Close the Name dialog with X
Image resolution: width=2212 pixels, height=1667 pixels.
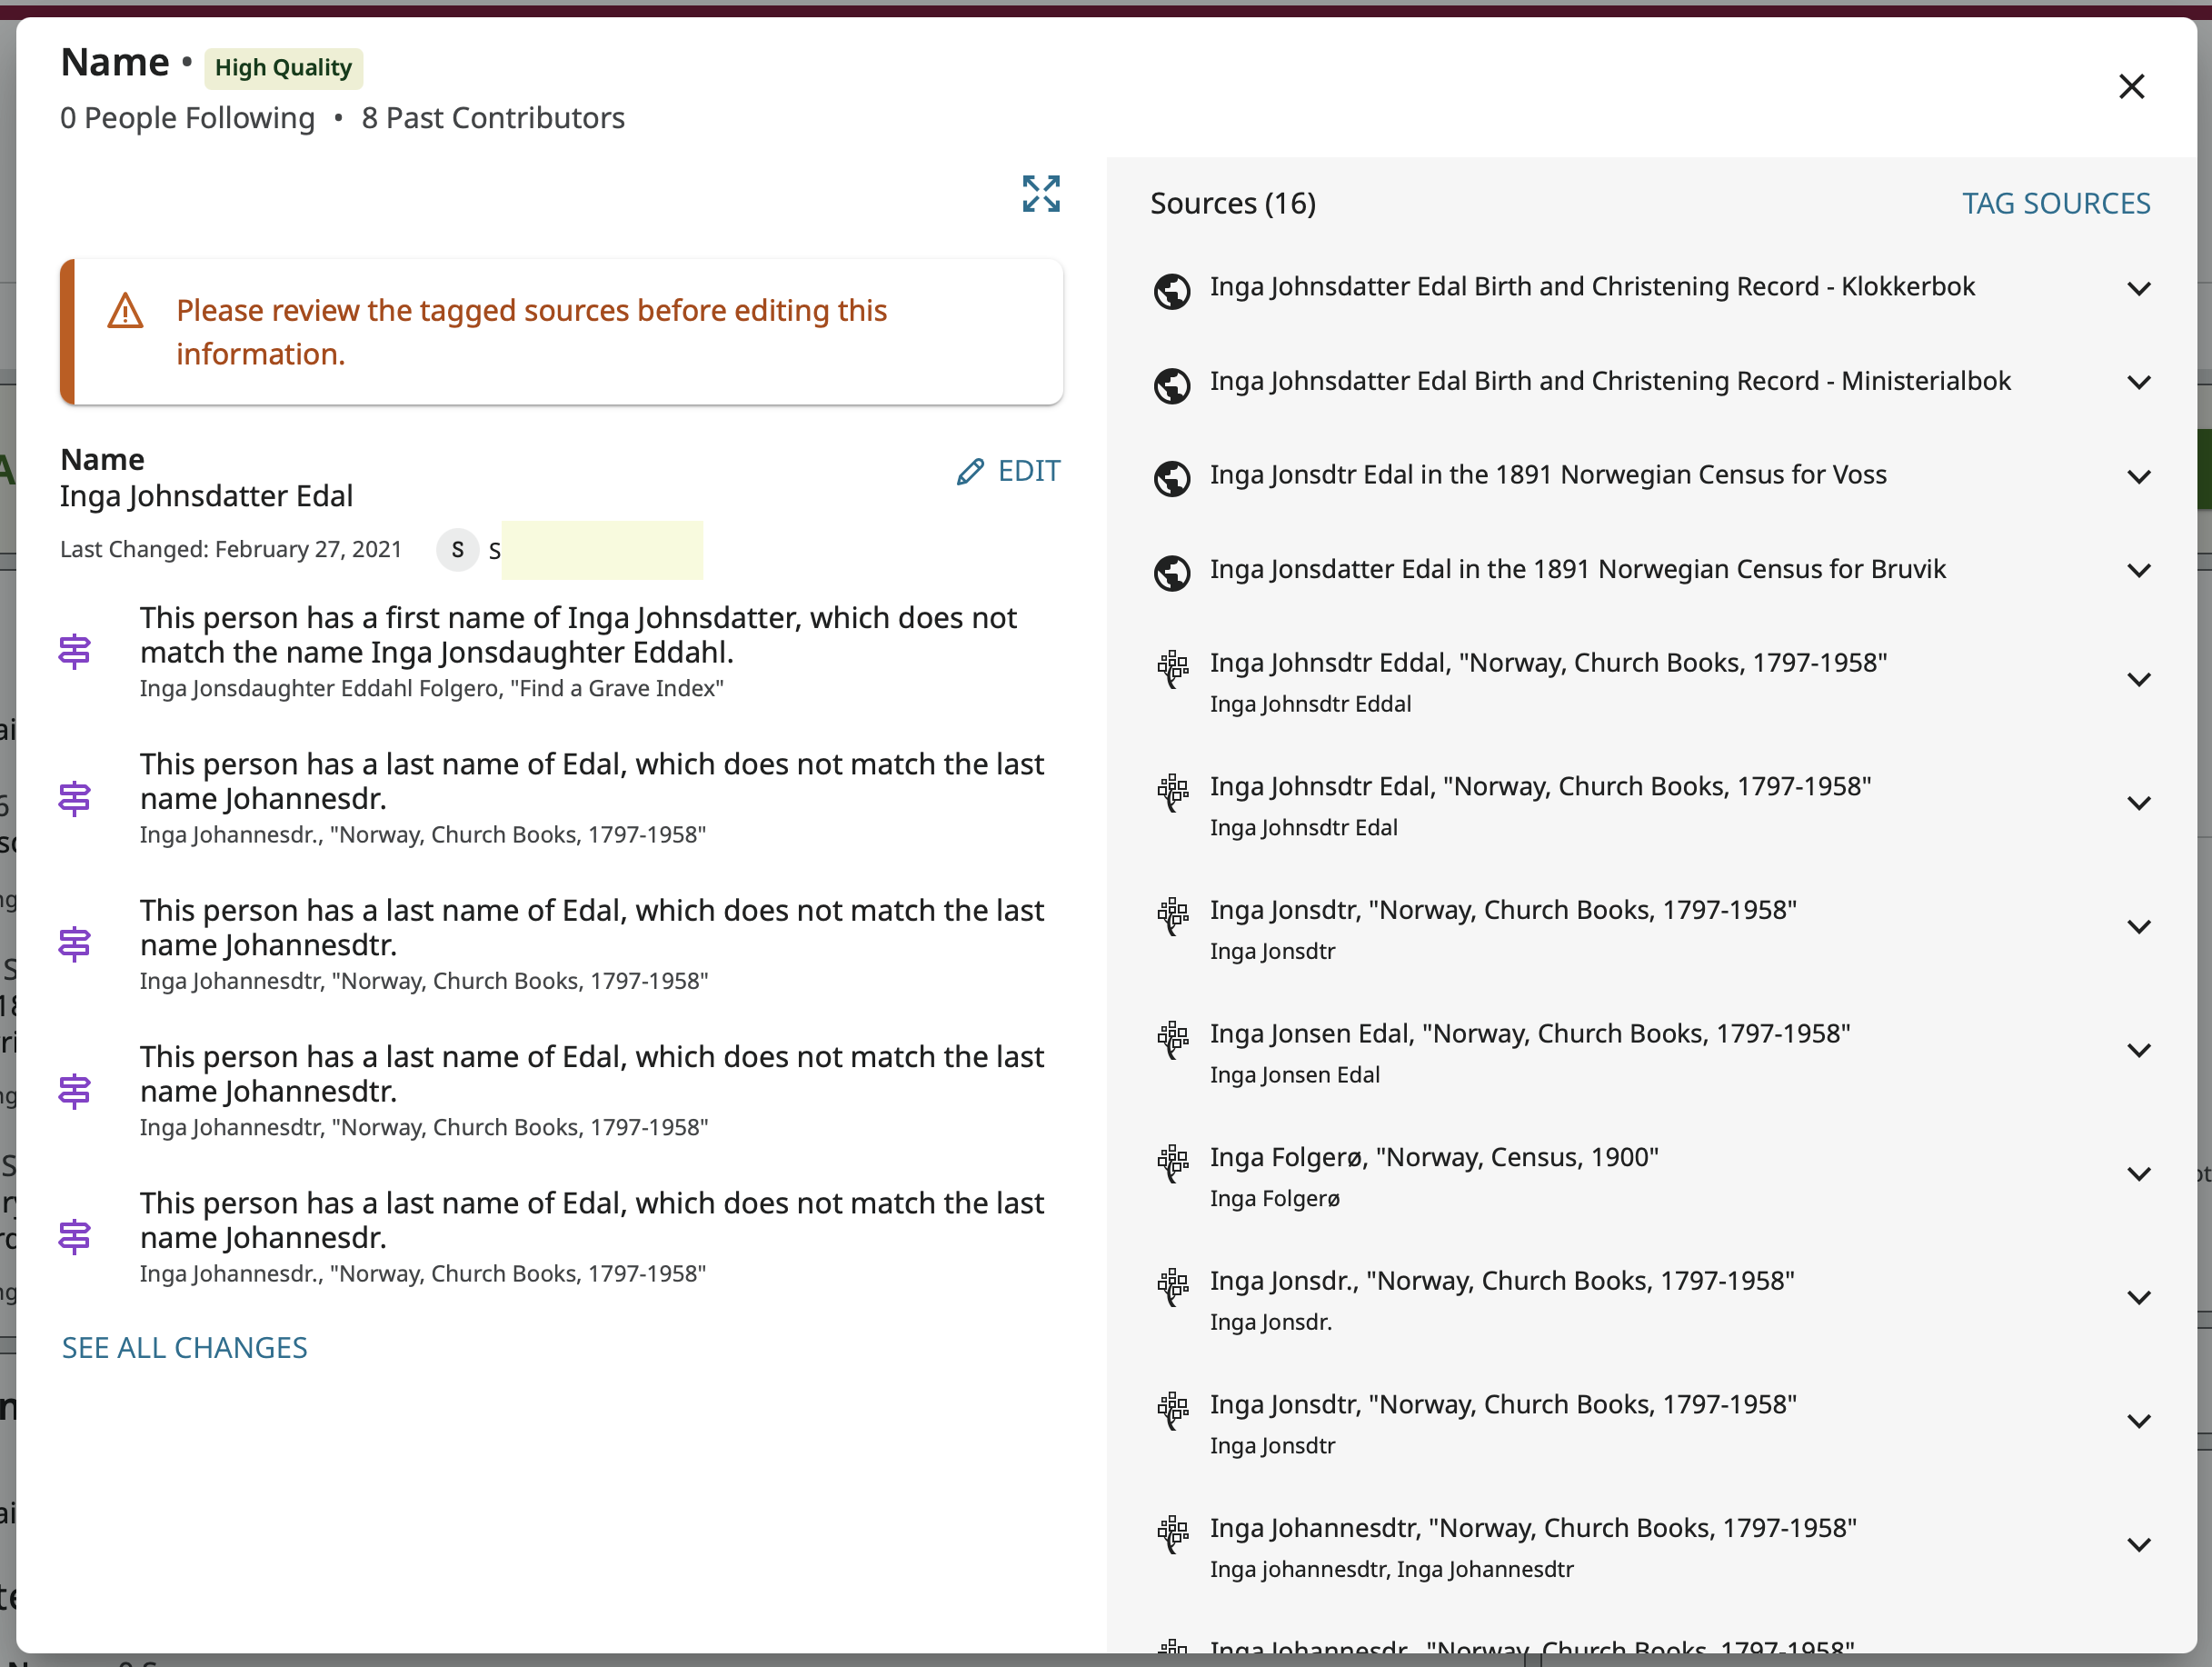[x=2131, y=87]
